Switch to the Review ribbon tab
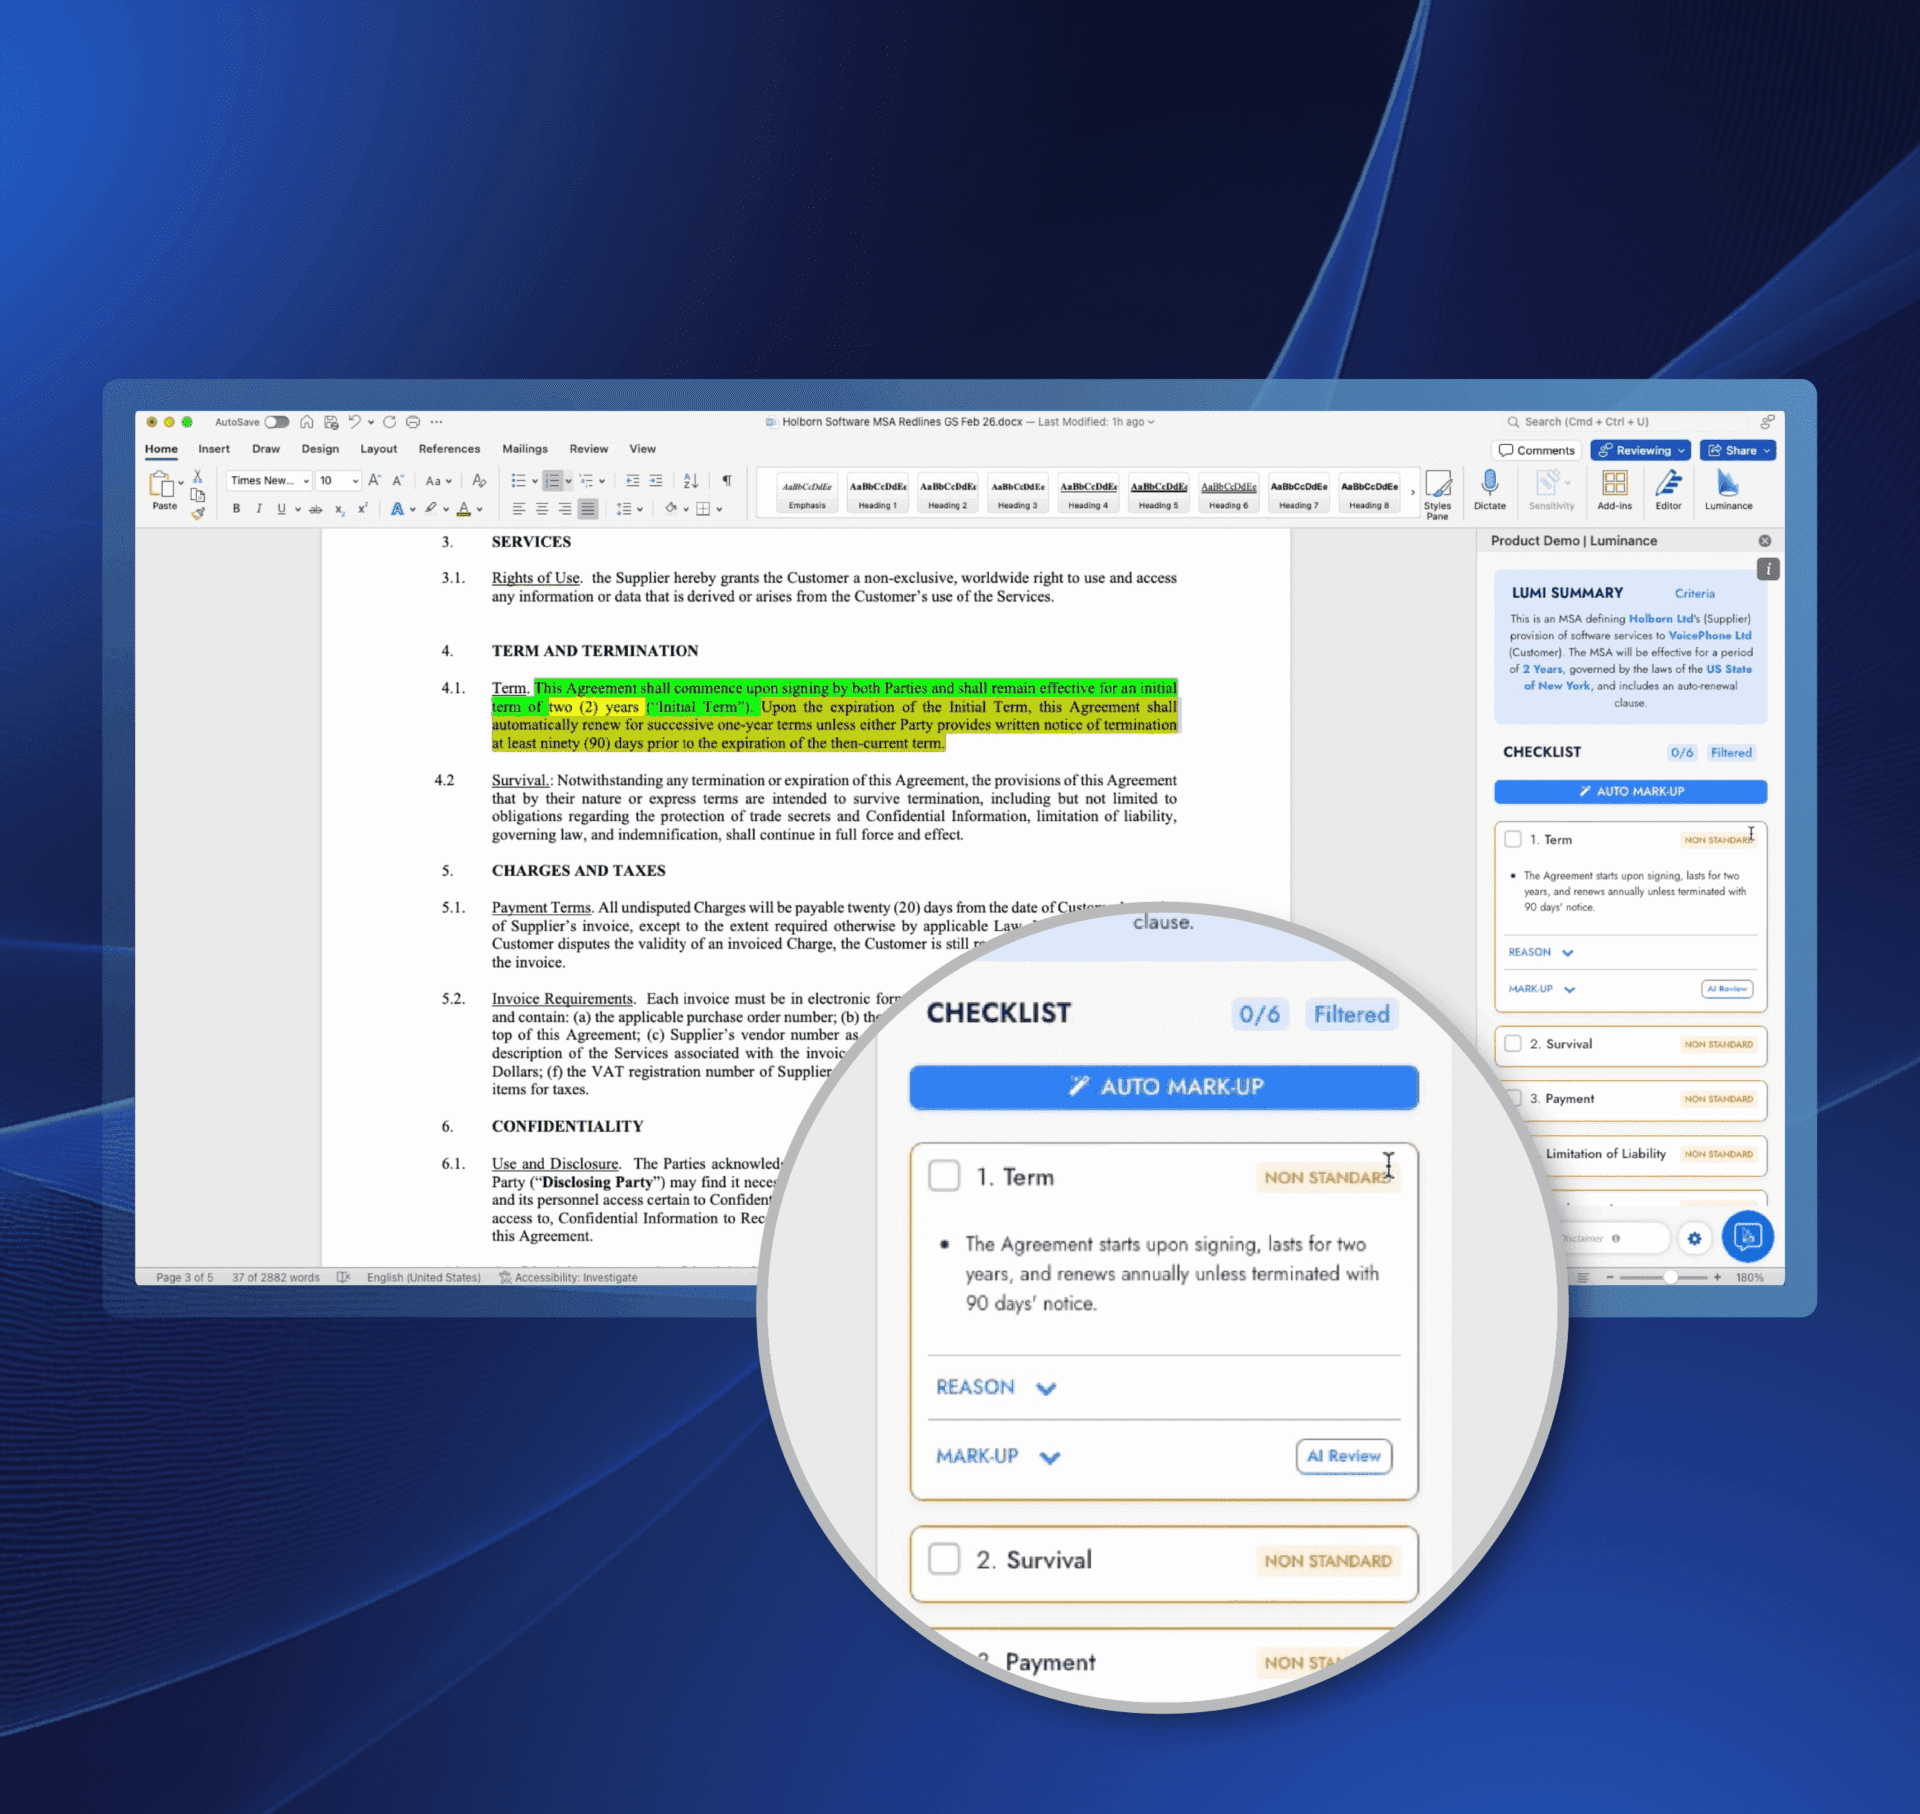Image resolution: width=1920 pixels, height=1814 pixels. (x=589, y=448)
